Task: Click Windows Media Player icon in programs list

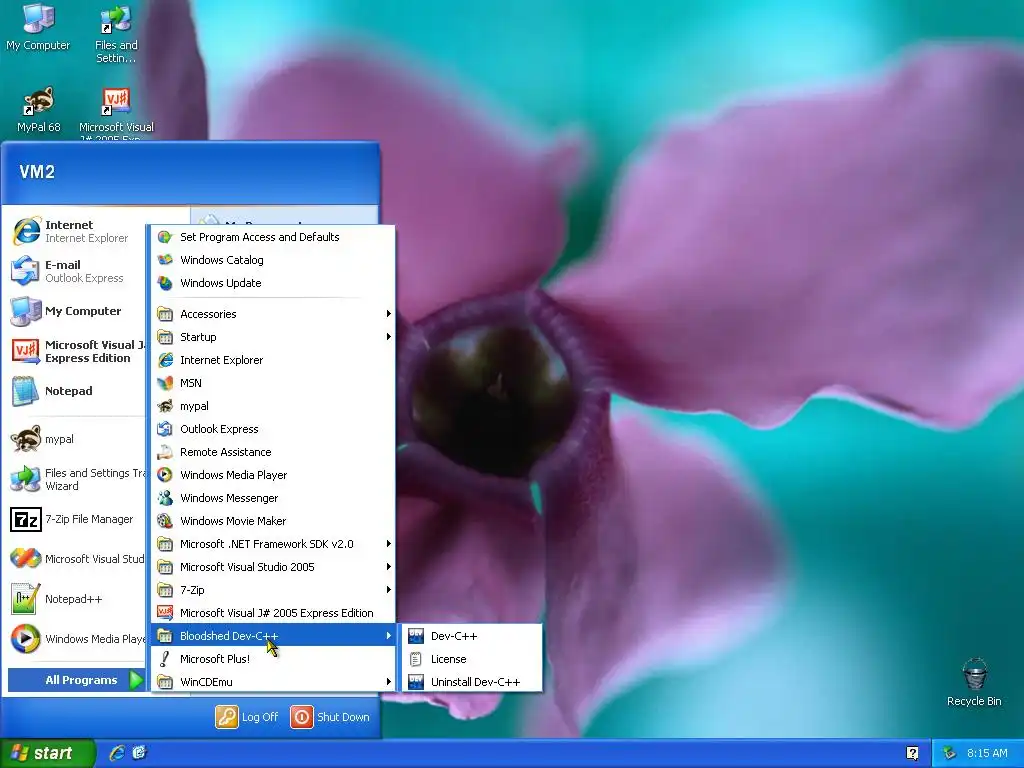Action: tap(165, 475)
